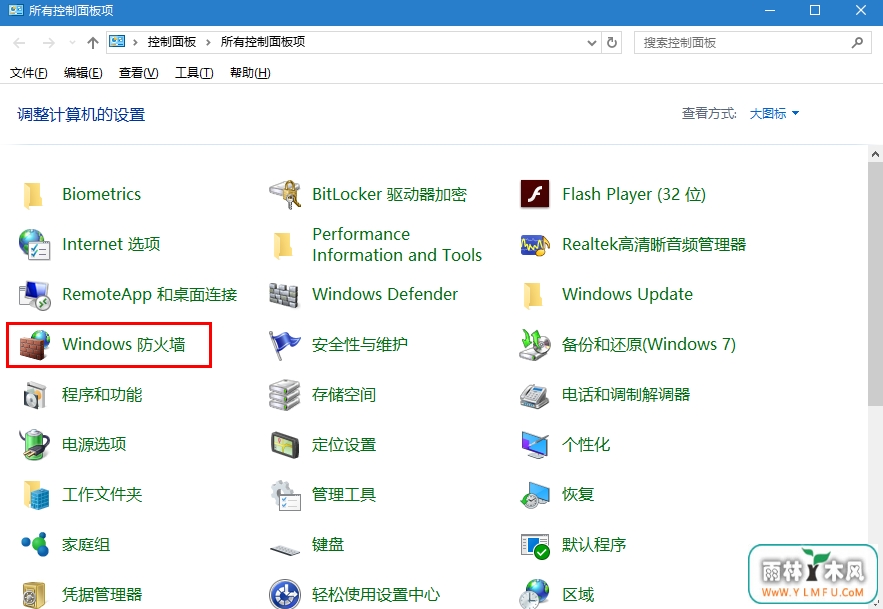Open the Windows 防火墙 link

click(x=124, y=345)
